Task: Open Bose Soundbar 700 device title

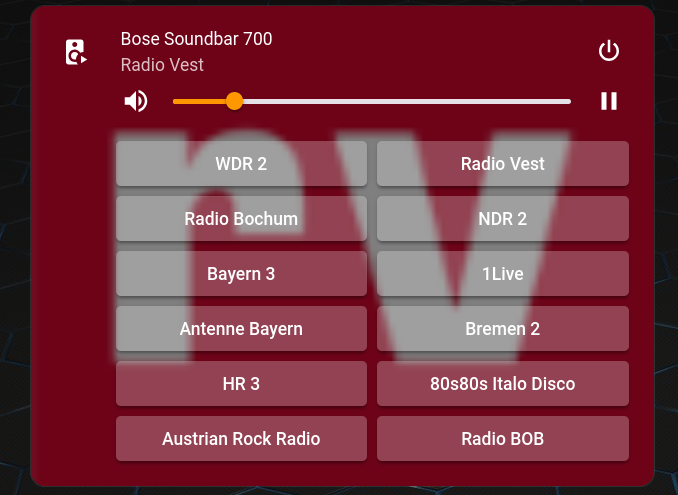Action: 196,39
